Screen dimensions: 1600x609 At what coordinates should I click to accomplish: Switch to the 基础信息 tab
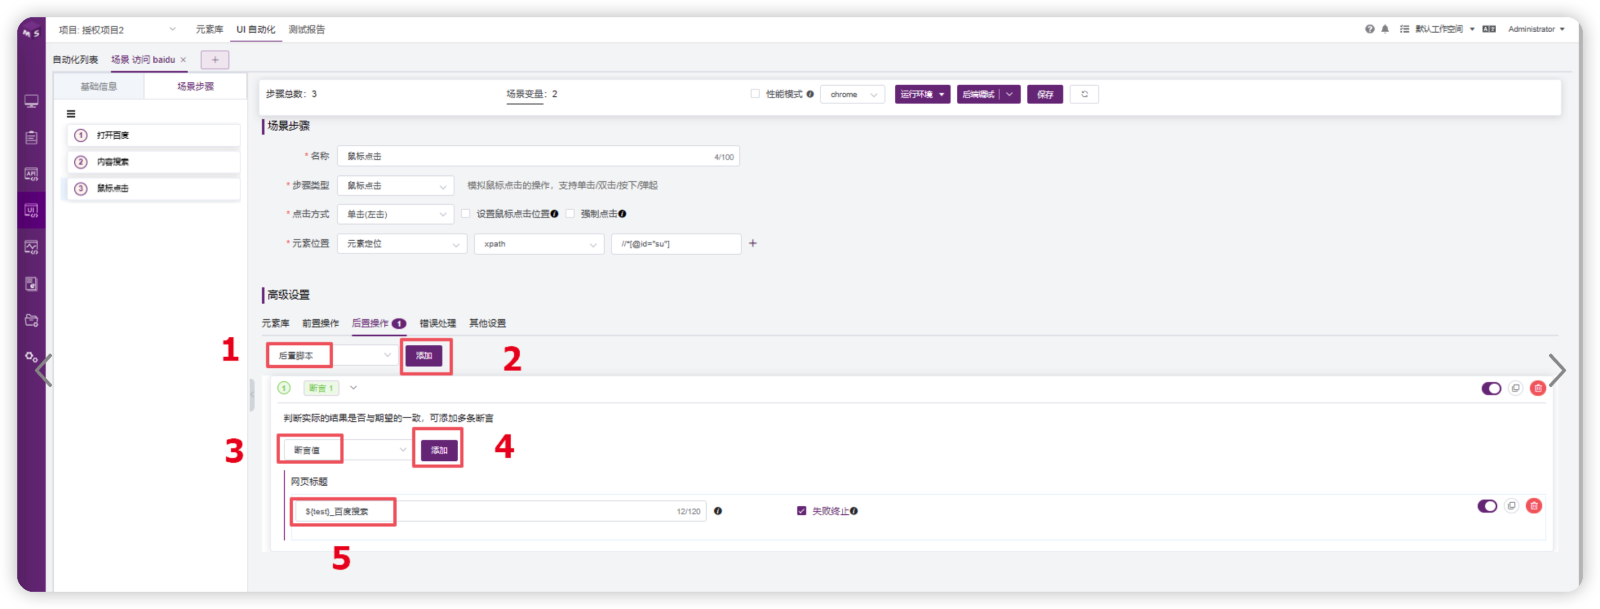click(x=99, y=87)
